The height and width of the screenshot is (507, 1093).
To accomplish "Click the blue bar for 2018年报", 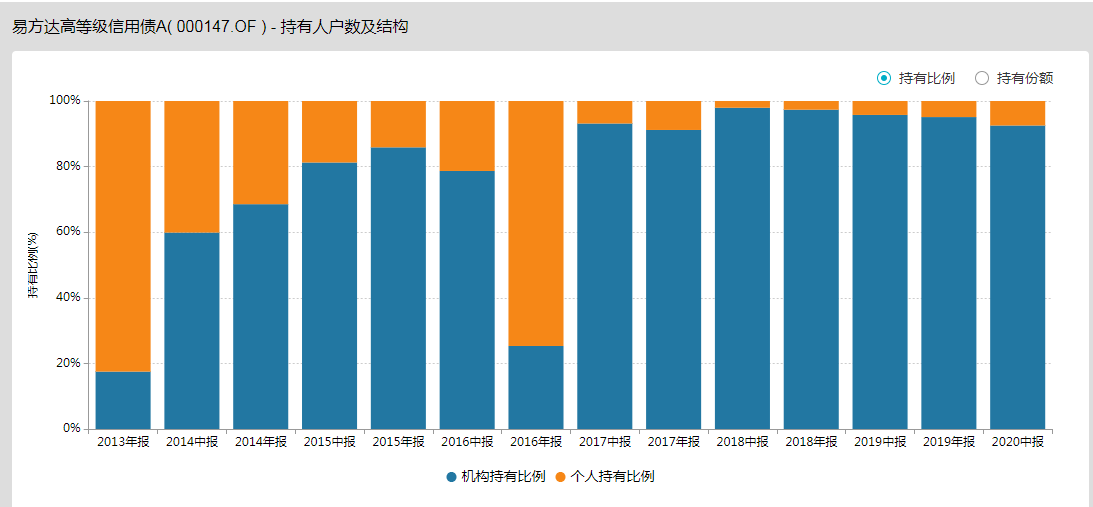I will pyautogui.click(x=811, y=269).
